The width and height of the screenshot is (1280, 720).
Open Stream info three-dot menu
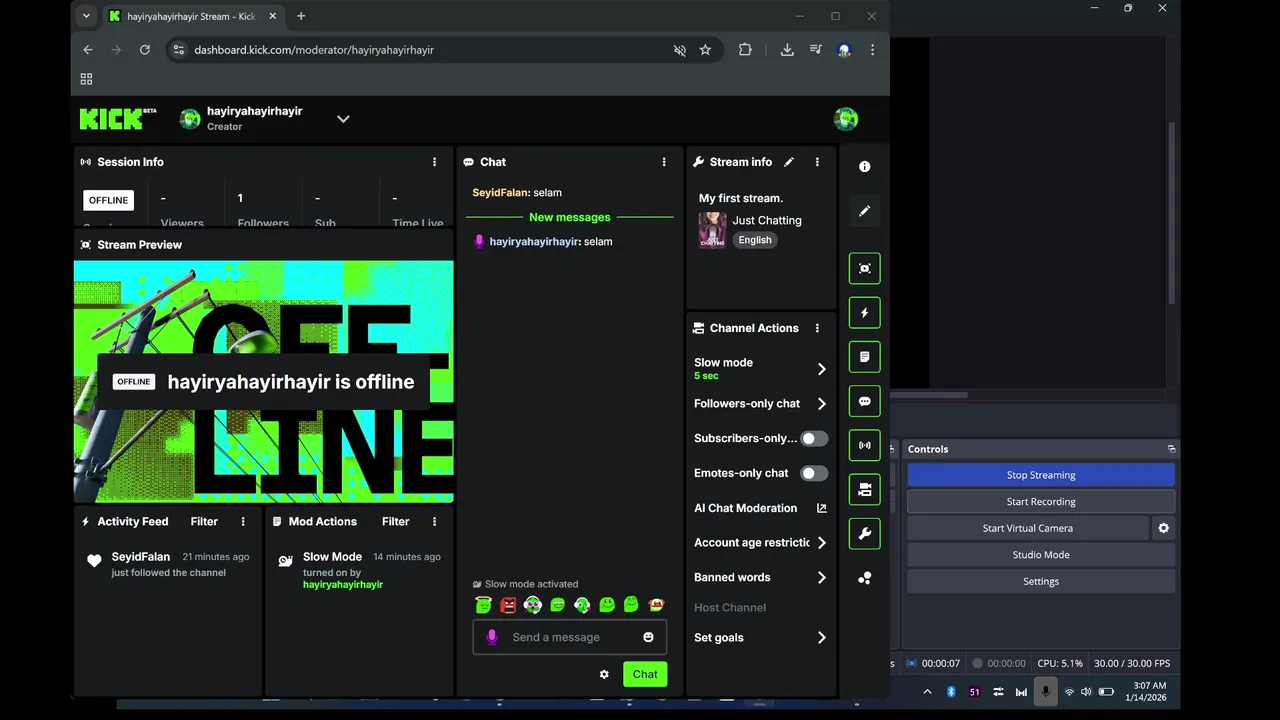[x=817, y=162]
